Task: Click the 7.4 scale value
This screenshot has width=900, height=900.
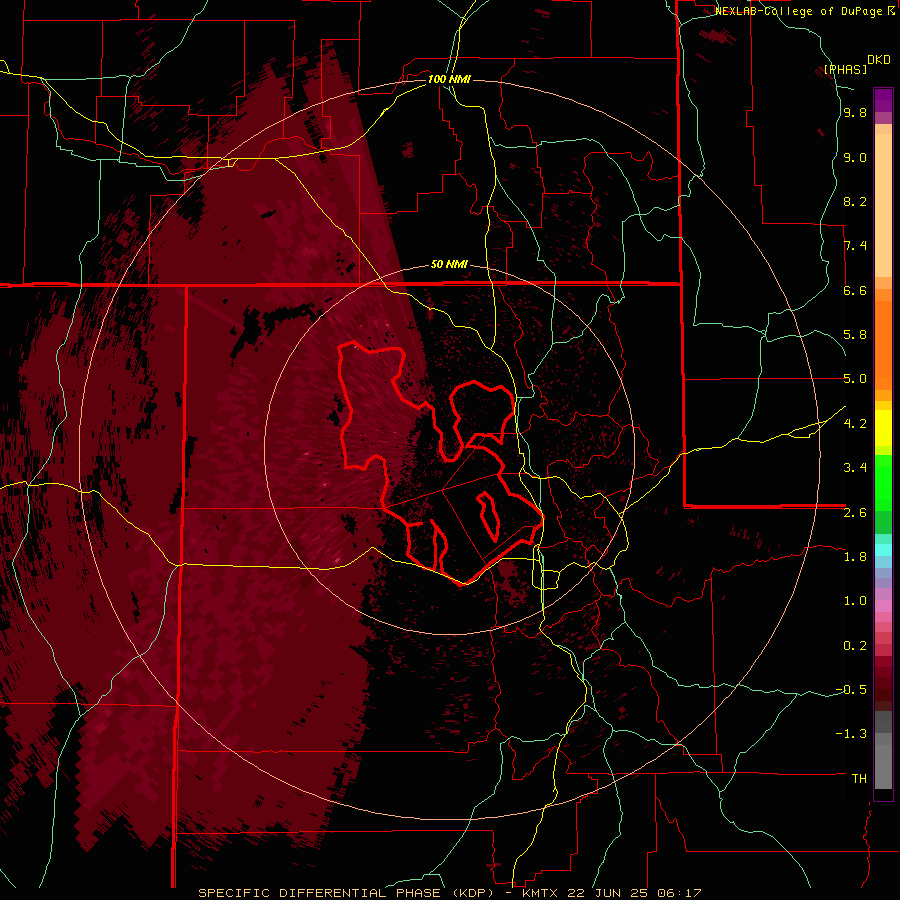Action: (855, 246)
